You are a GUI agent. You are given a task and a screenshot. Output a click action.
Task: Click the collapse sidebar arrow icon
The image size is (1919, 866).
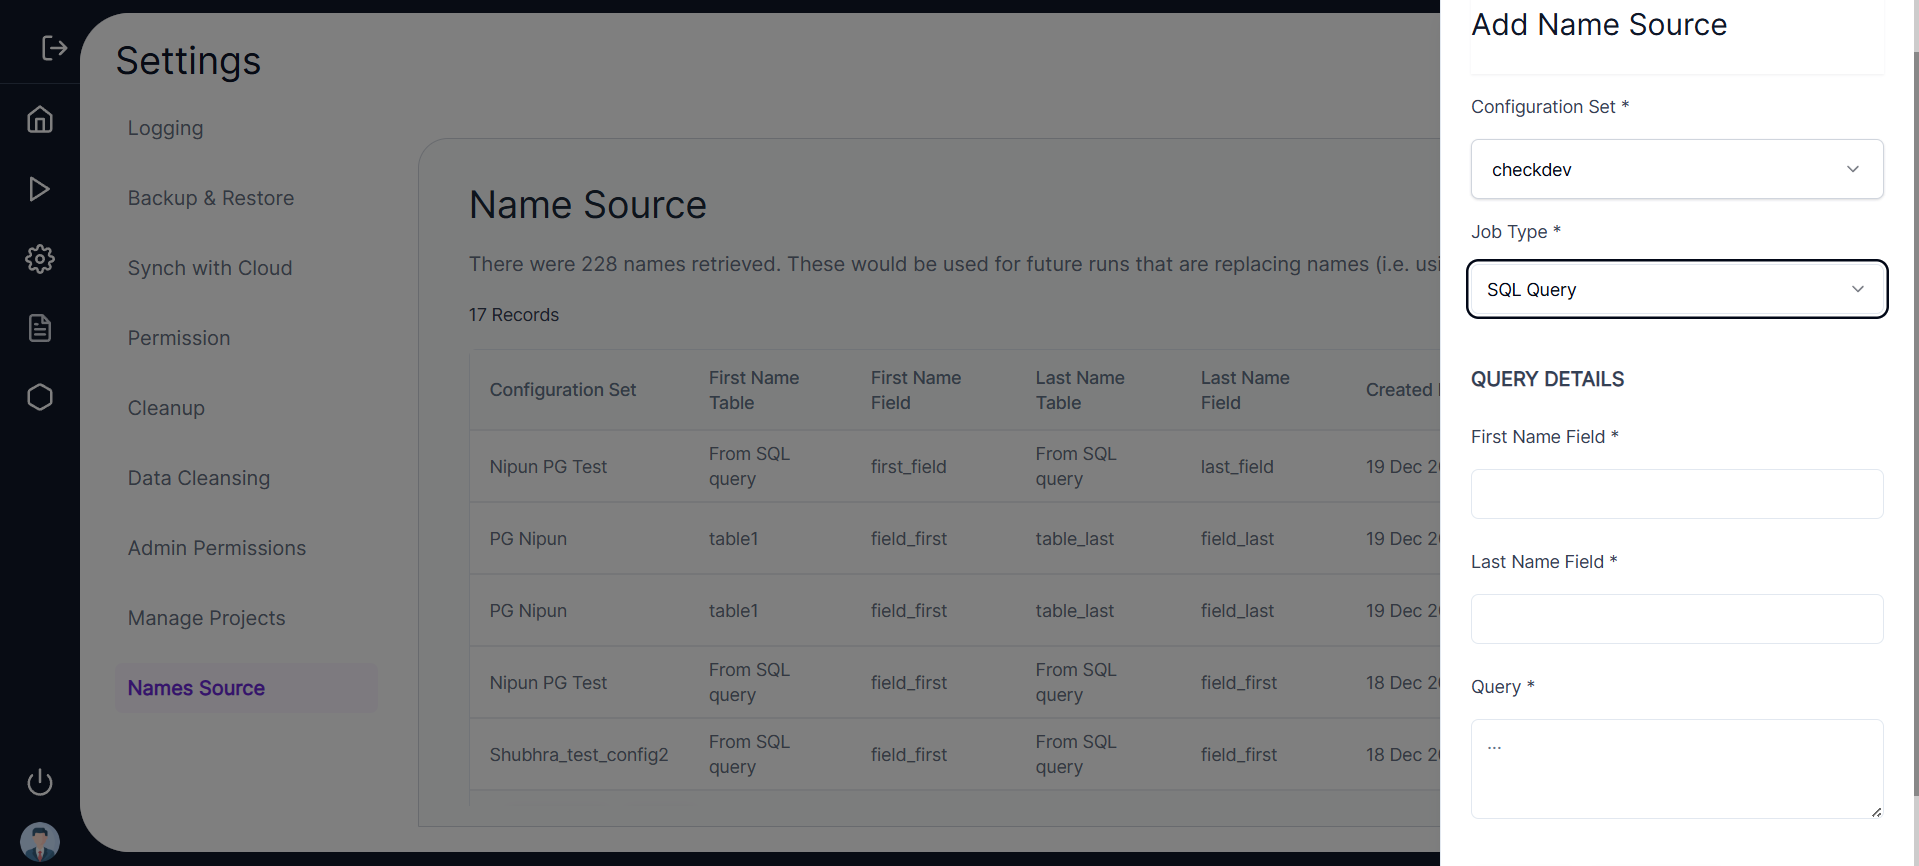click(x=54, y=48)
